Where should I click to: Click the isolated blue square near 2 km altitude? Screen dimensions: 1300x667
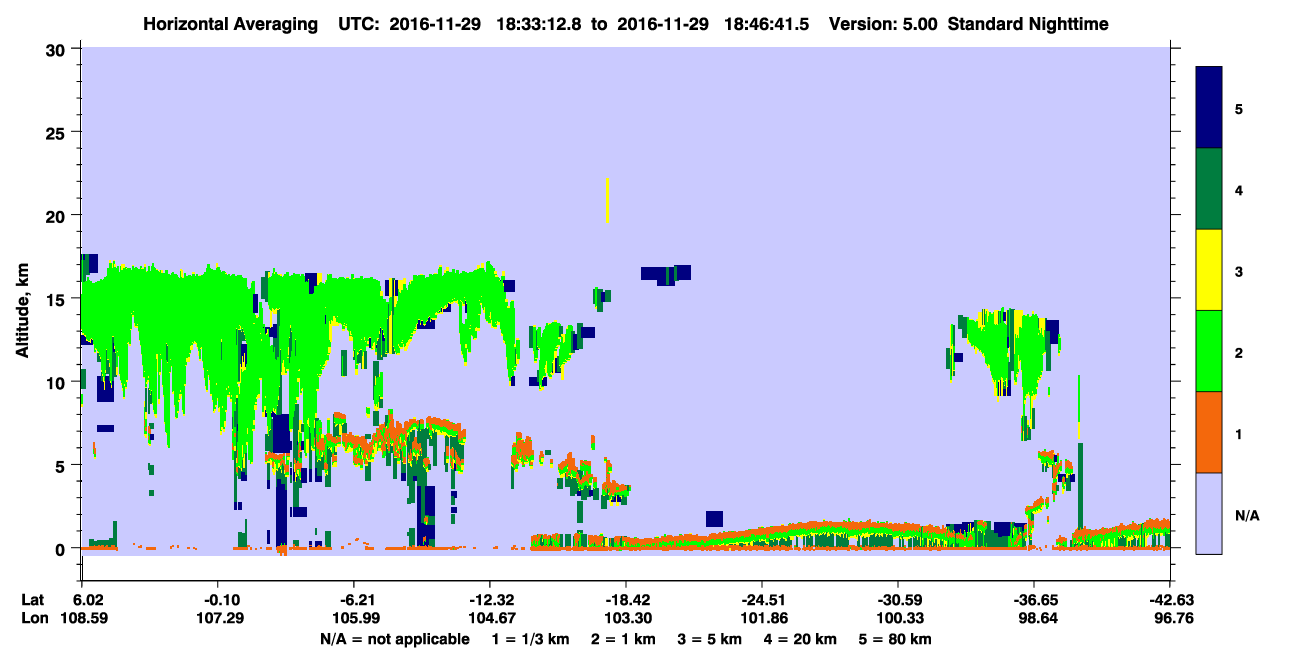click(x=714, y=518)
